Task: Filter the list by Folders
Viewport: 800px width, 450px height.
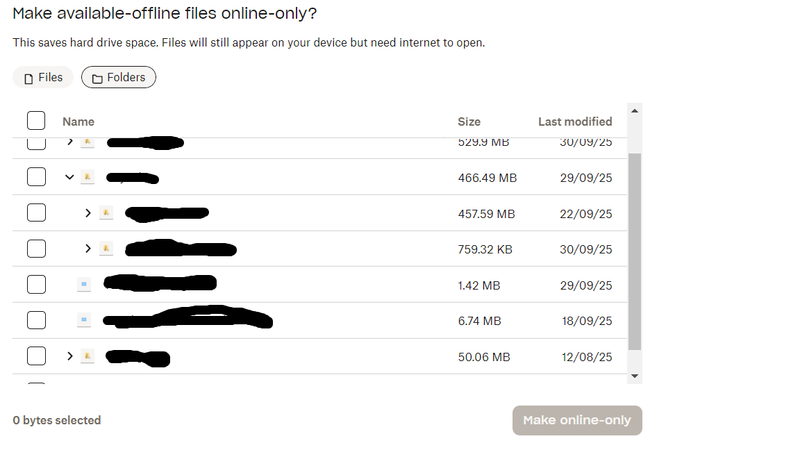Action: pyautogui.click(x=118, y=77)
